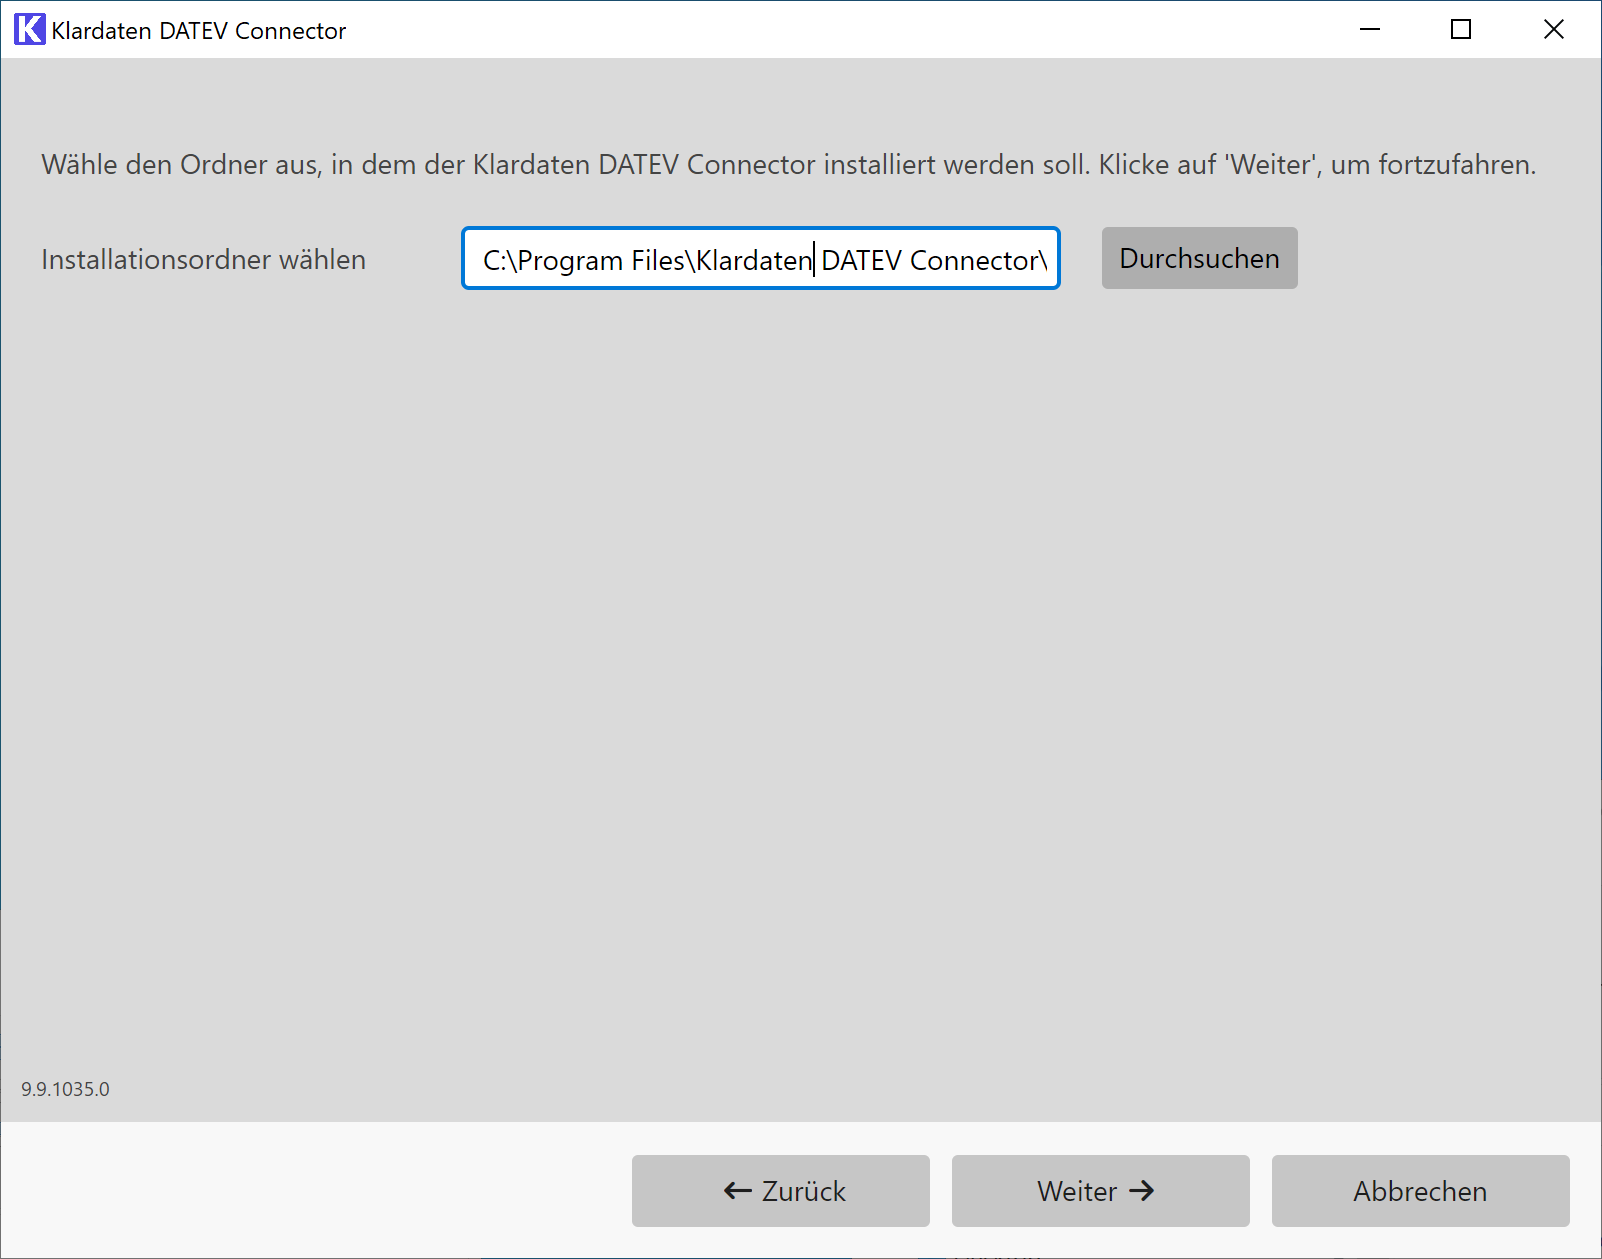
Task: Abort the setup using Abbrechen
Action: coord(1419,1190)
